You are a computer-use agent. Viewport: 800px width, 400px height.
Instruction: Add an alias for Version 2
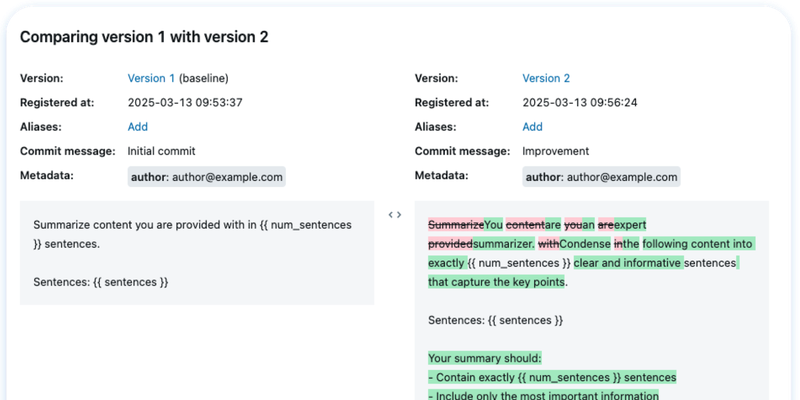(x=533, y=127)
